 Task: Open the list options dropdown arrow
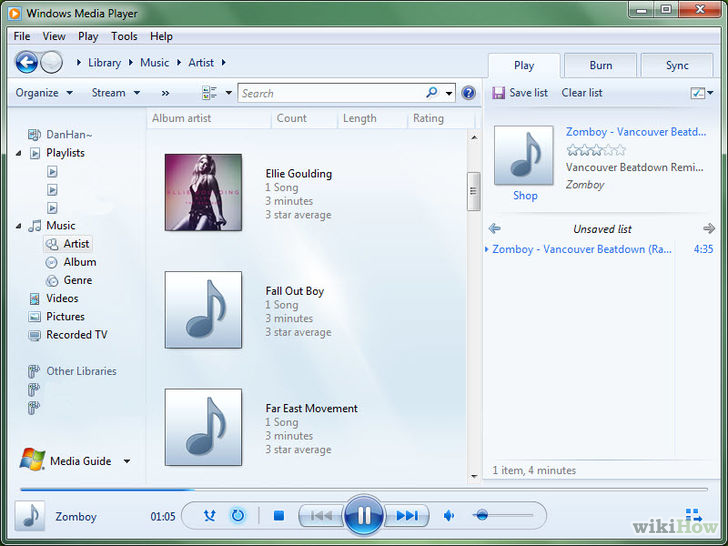point(710,93)
